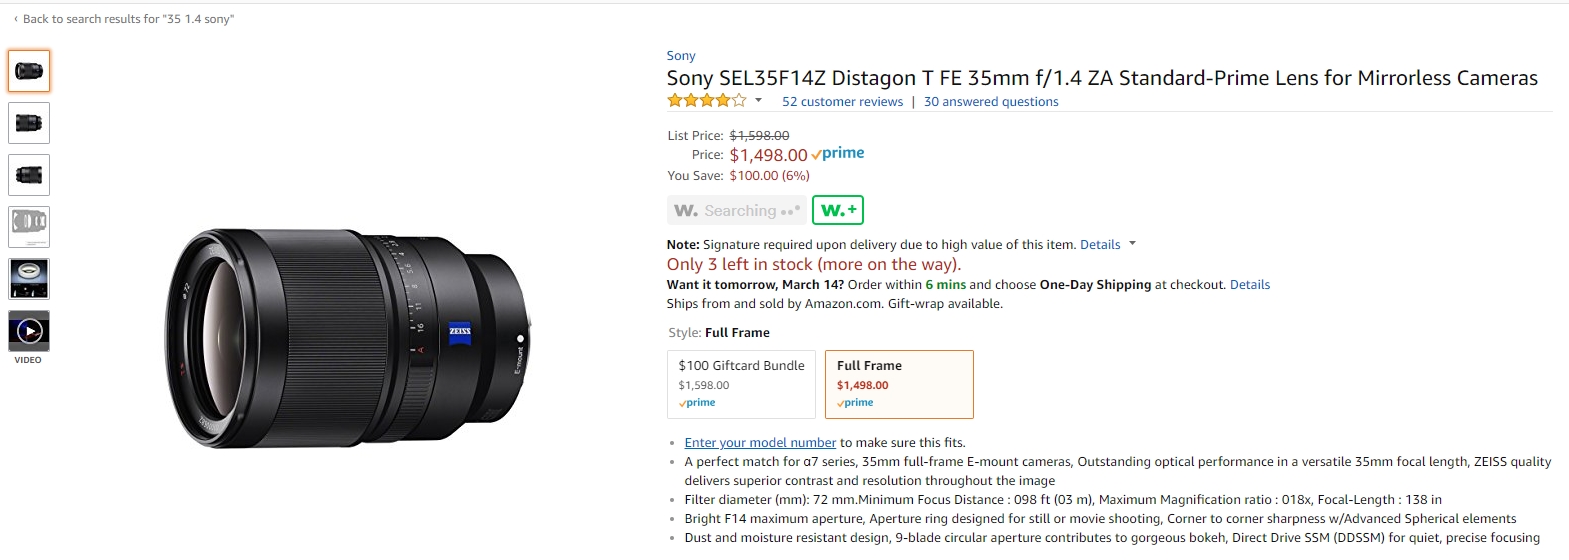Click Enter your model number link
Image resolution: width=1569 pixels, height=560 pixels.
coord(760,442)
